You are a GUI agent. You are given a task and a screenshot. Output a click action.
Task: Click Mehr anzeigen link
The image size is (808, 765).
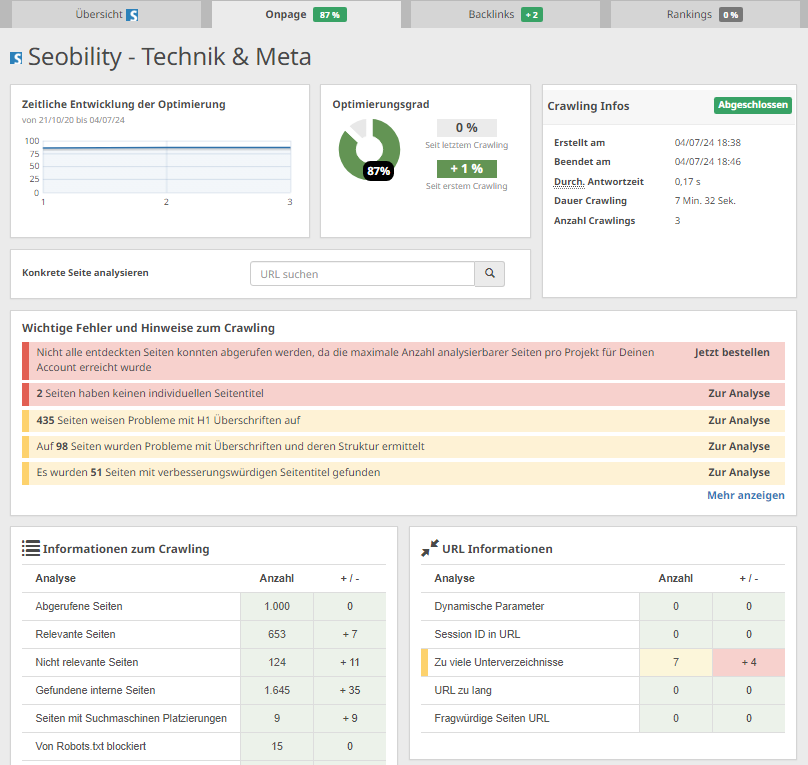(746, 495)
